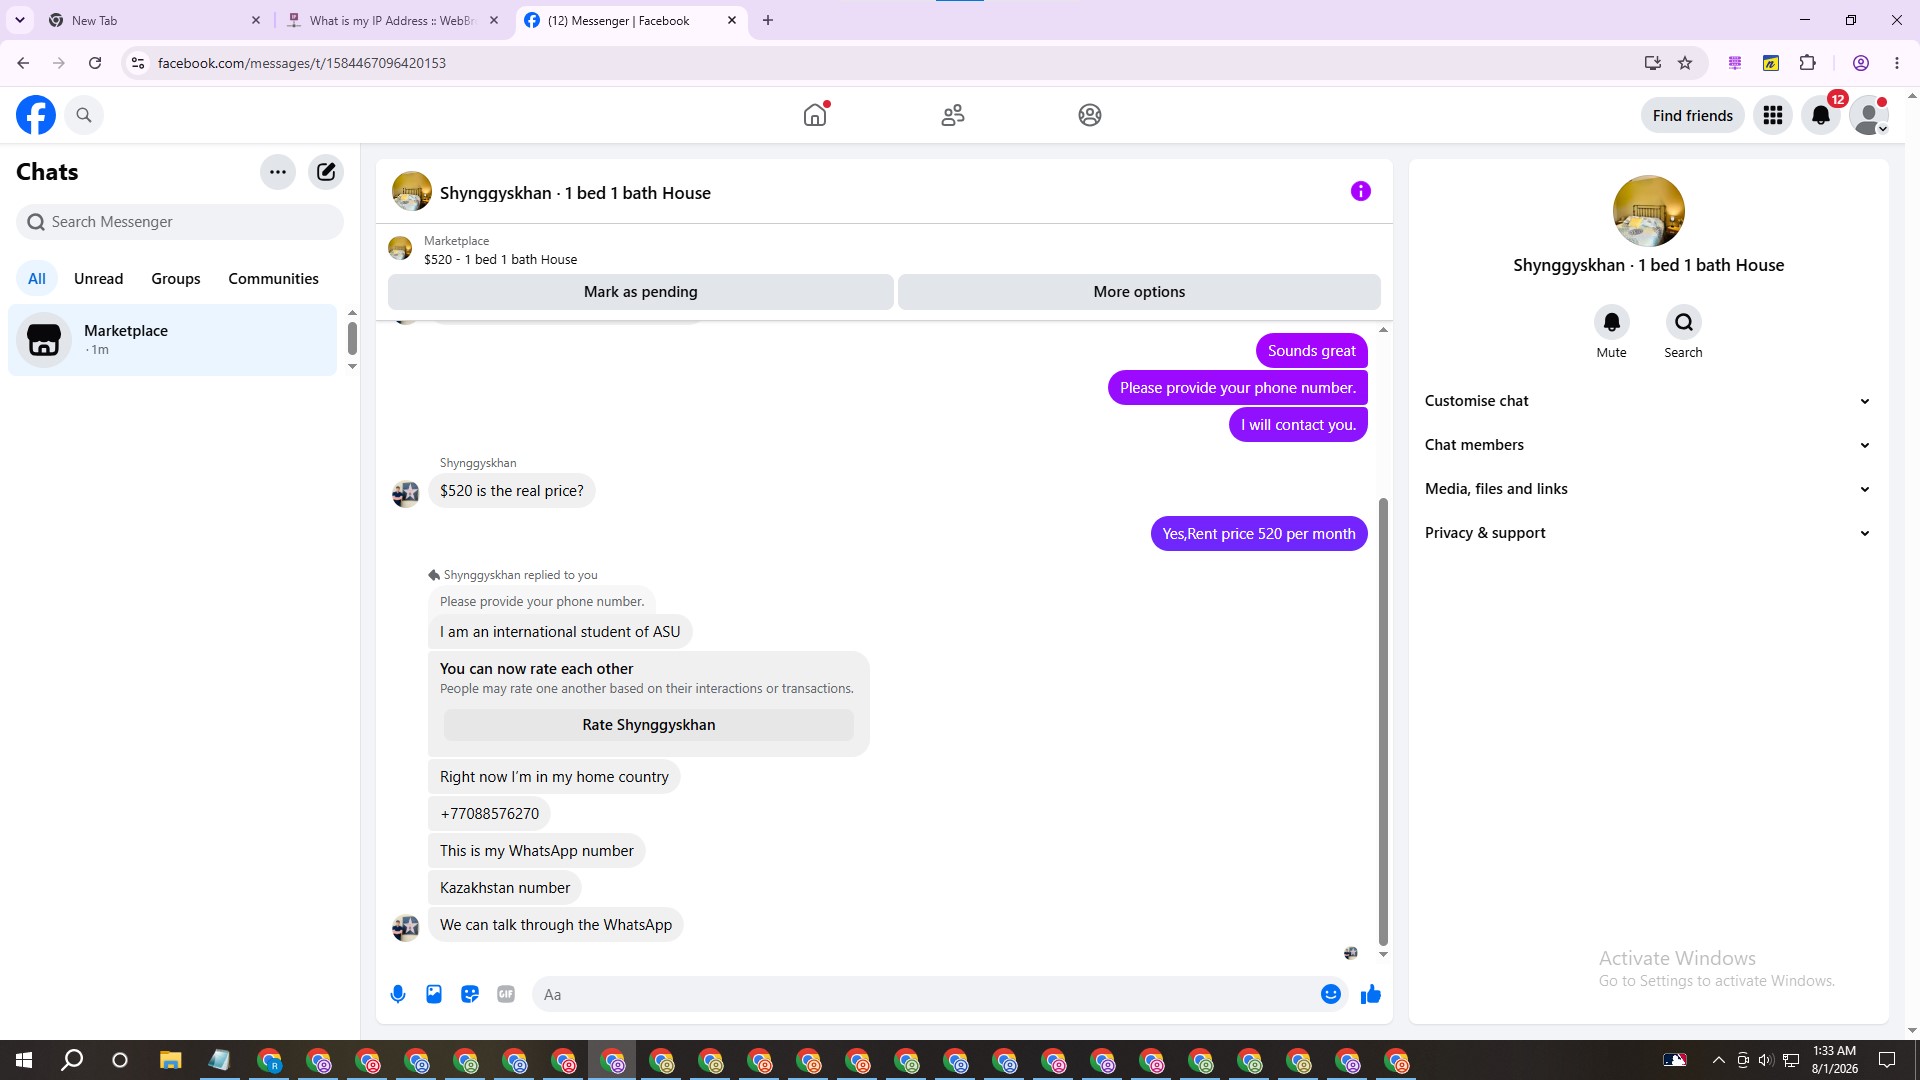Open Windows taskbar search
1920x1080 pixels.
coord(72,1060)
